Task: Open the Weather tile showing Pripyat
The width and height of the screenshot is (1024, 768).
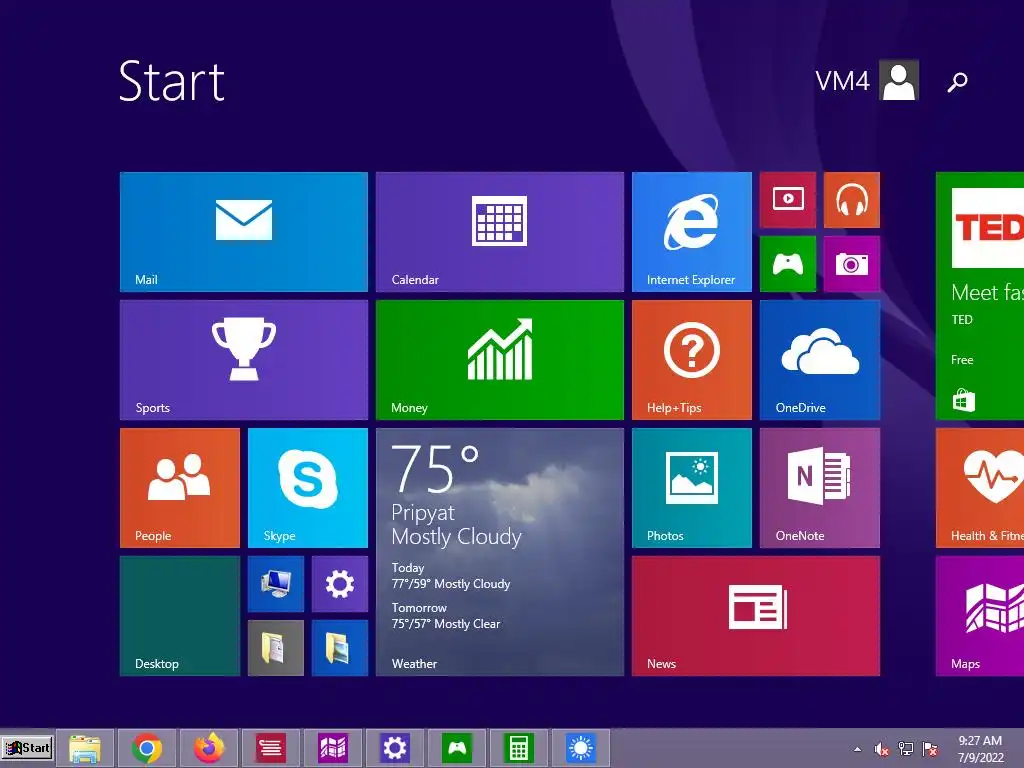Action: point(500,552)
